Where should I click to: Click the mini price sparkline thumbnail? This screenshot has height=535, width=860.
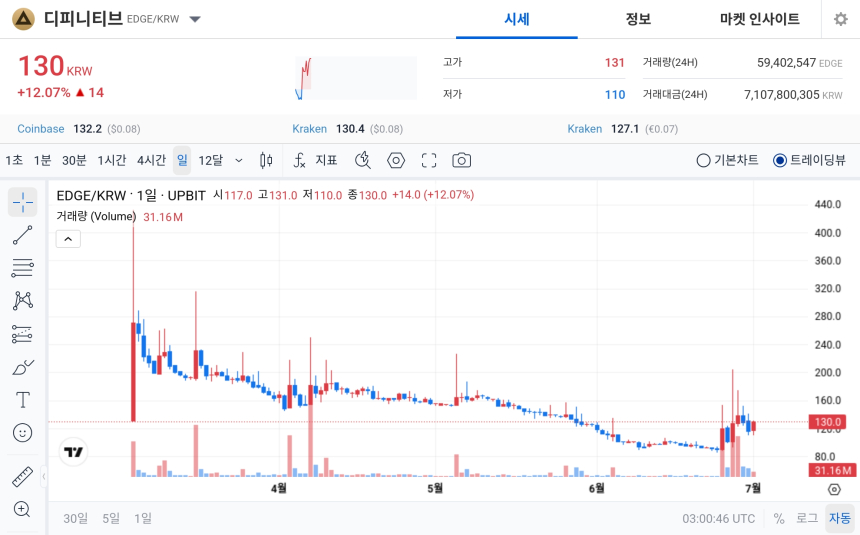pos(356,78)
